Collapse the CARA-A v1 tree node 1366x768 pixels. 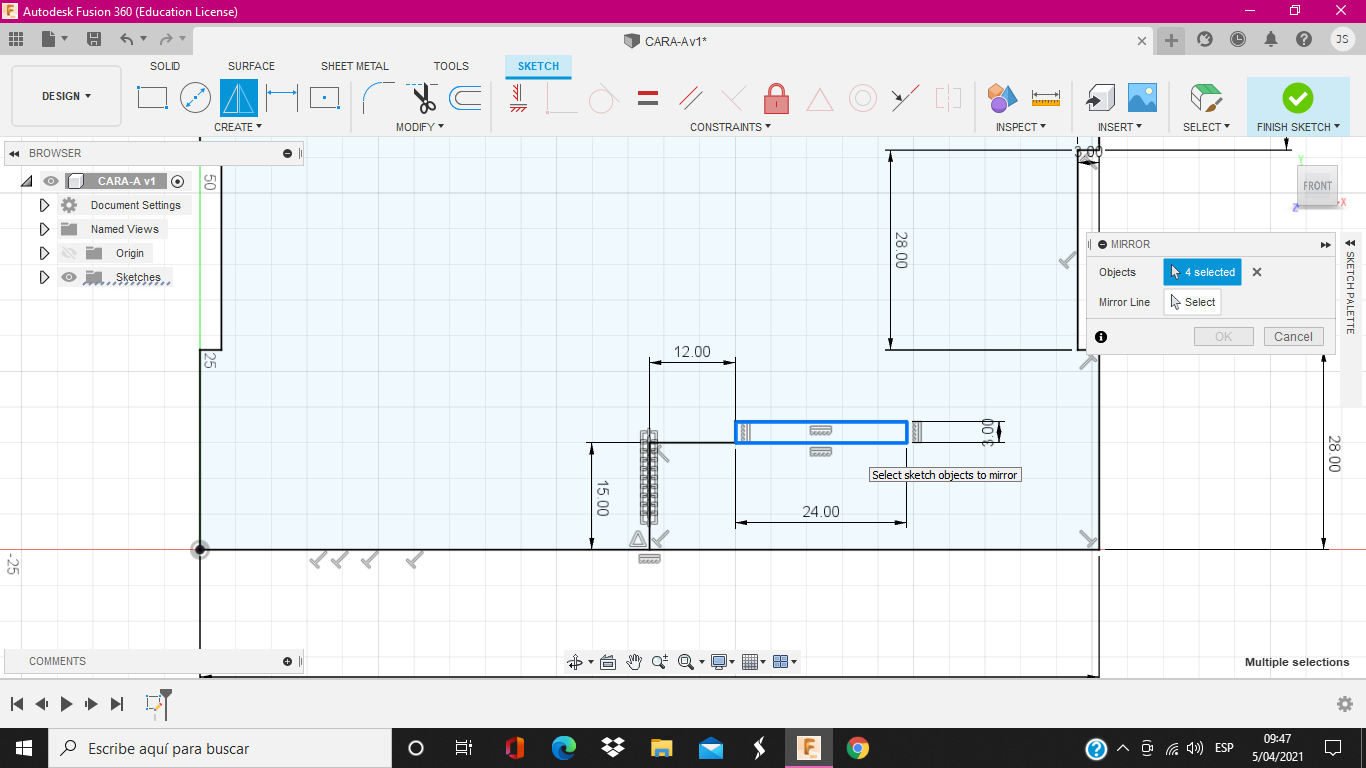(x=26, y=181)
